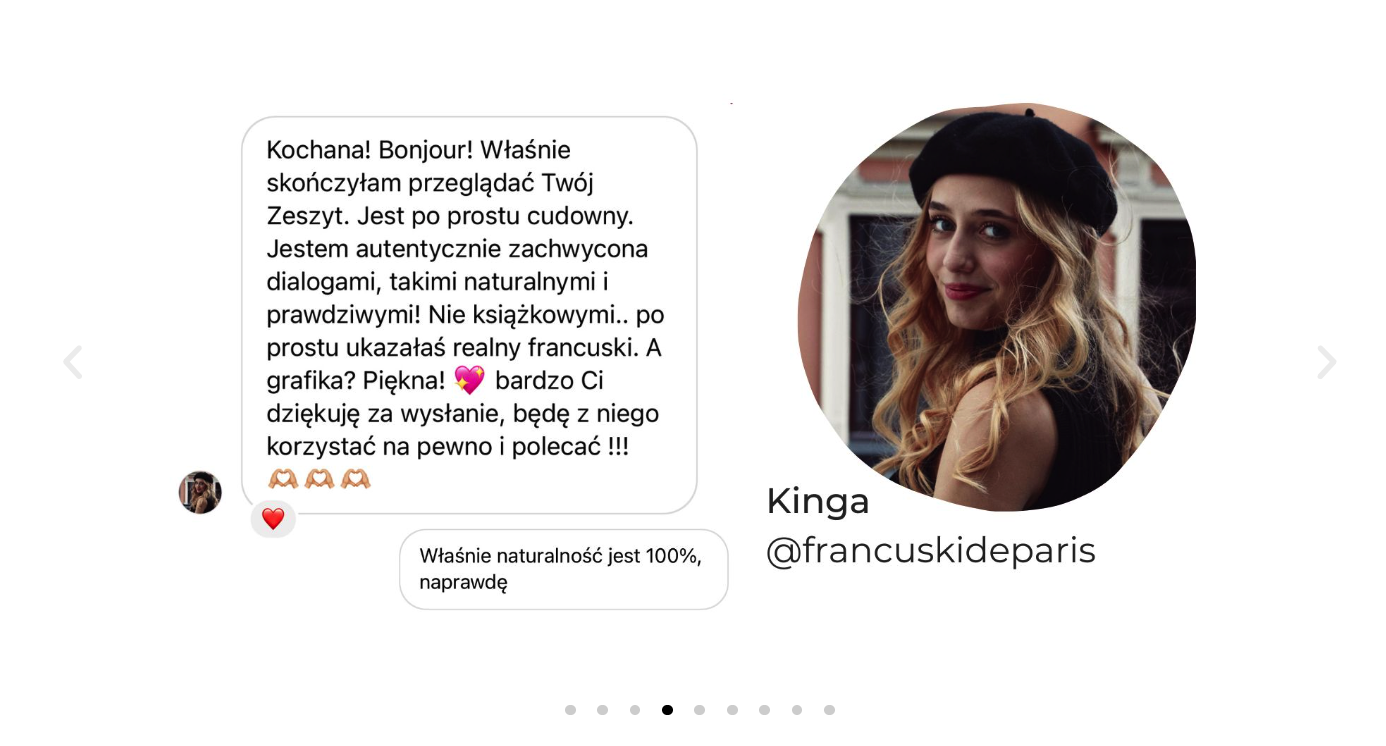Jump to the sixth carousel slide dot

pyautogui.click(x=732, y=710)
